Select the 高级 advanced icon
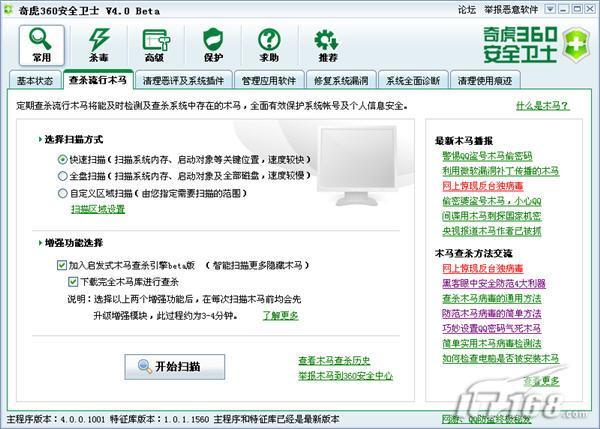600x429 pixels. pos(154,44)
